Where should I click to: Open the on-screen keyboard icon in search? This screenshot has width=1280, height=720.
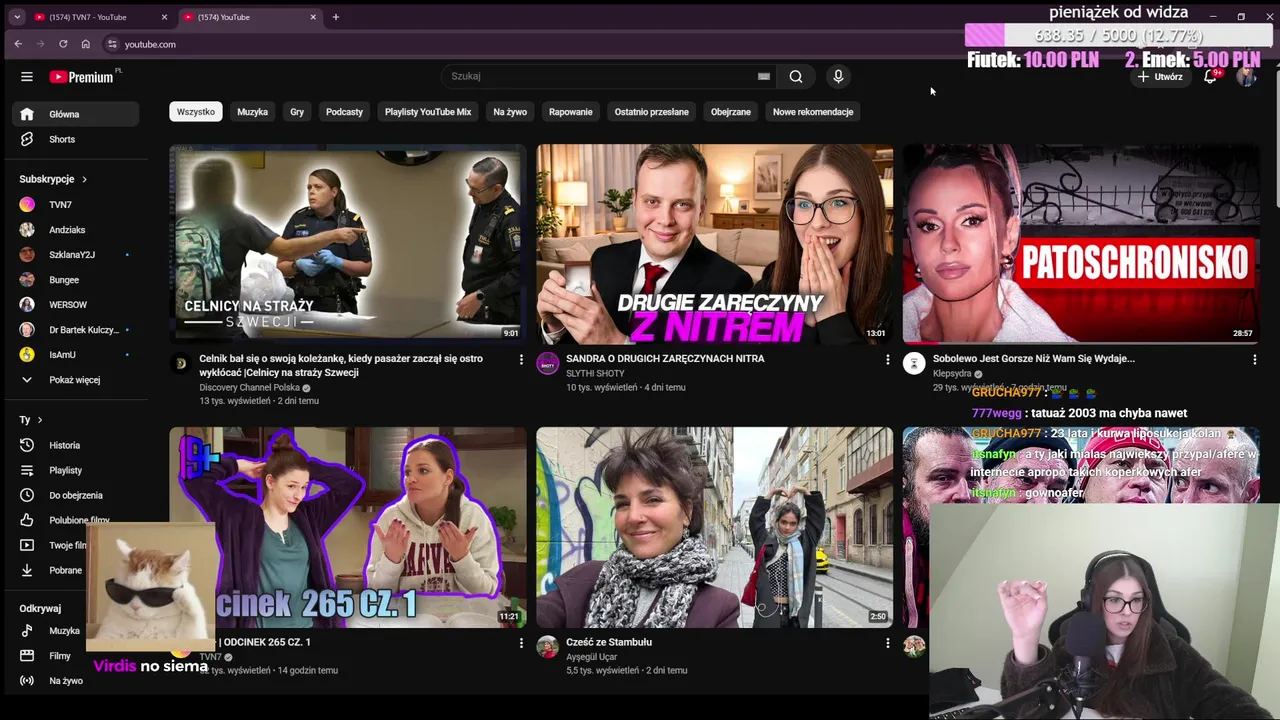coord(764,76)
